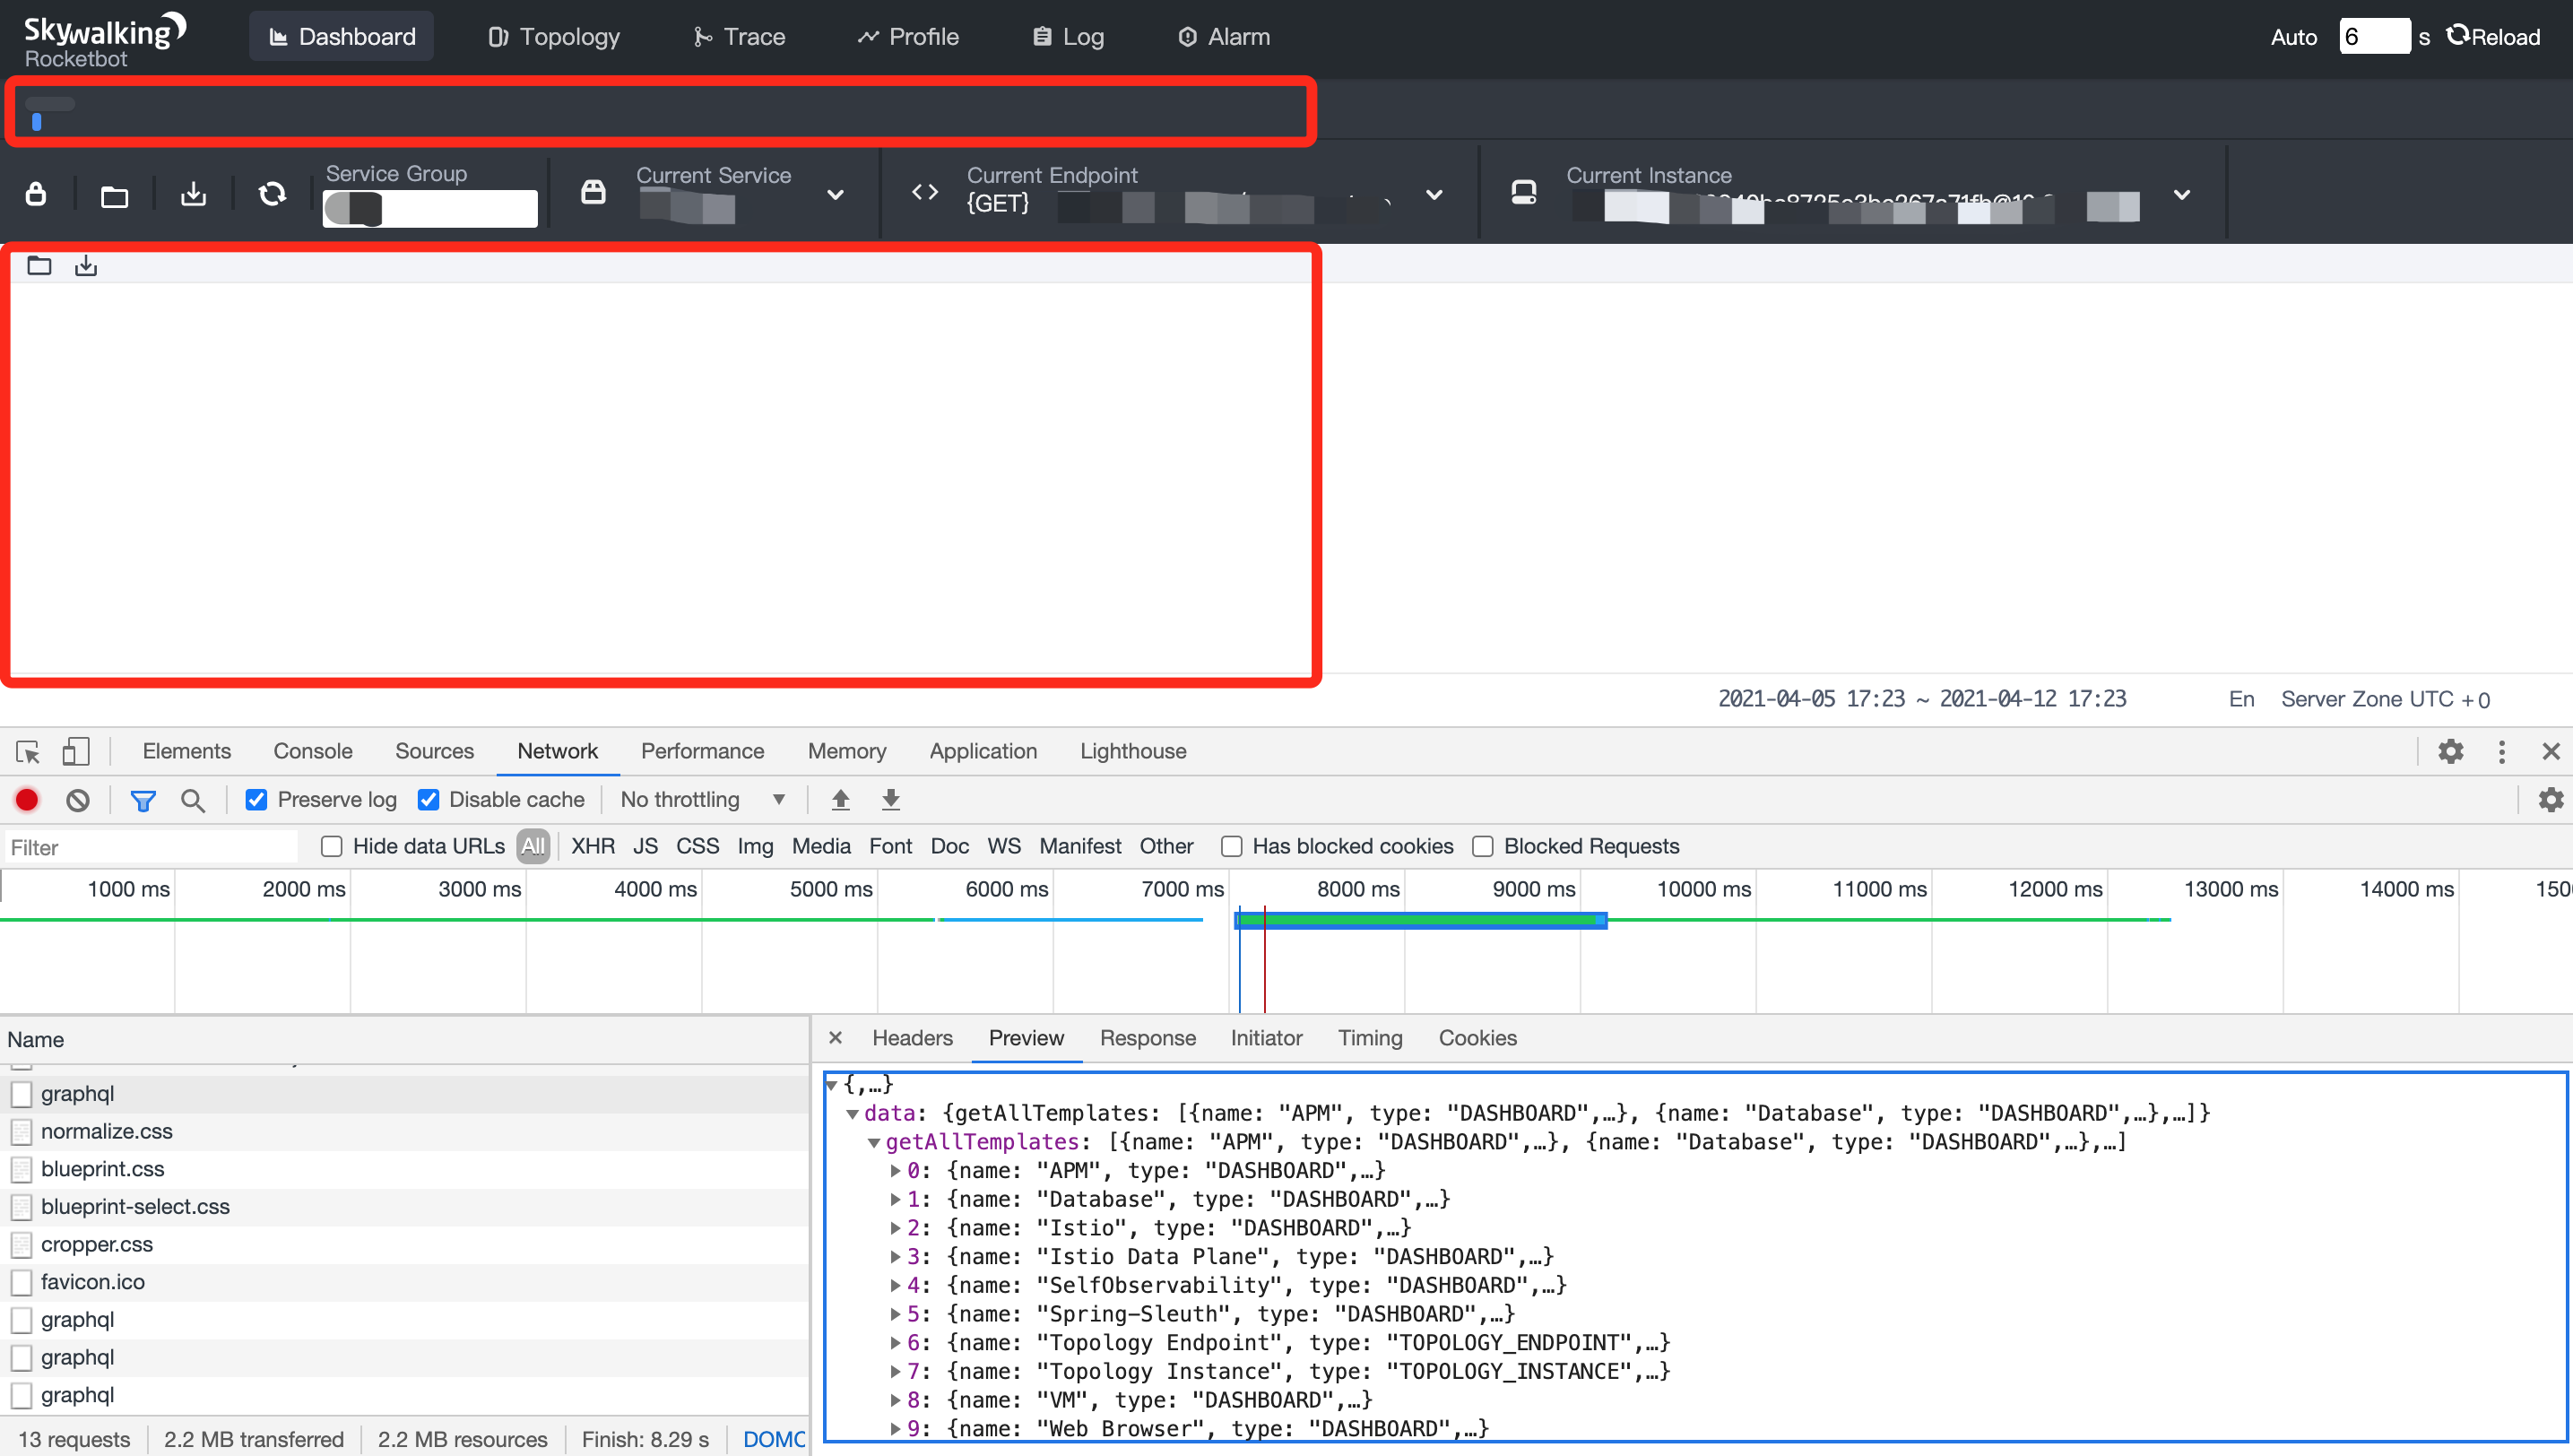Expand array item 4 SelfObservability
This screenshot has height=1456, width=2573.
896,1285
